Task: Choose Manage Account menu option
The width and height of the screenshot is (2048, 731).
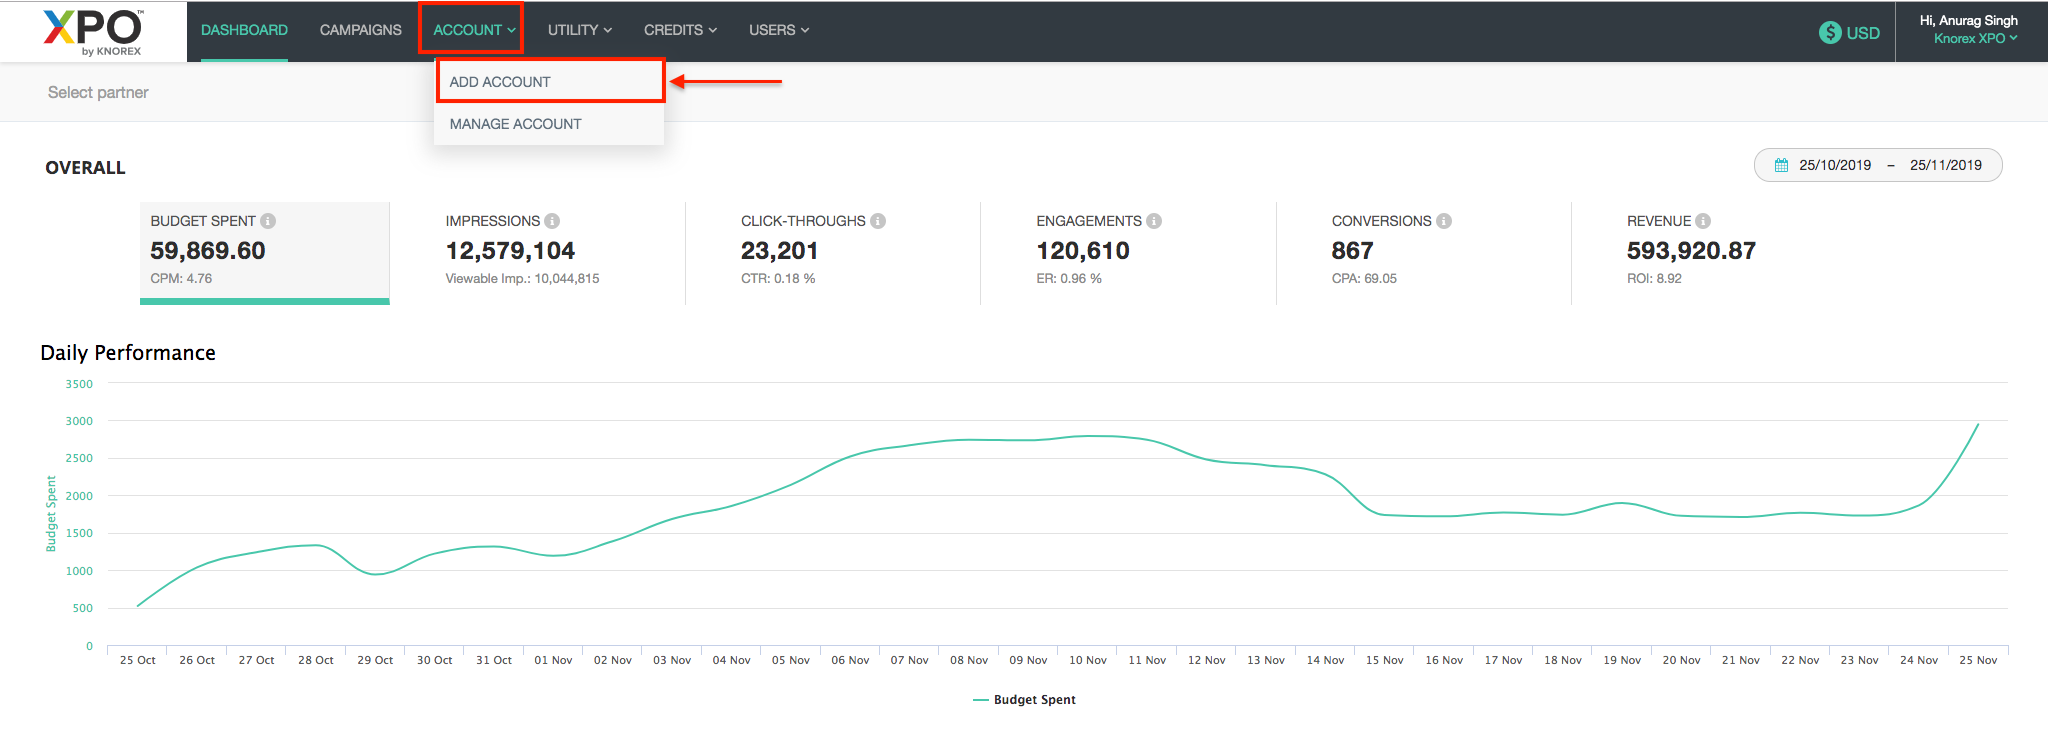Action: (515, 124)
